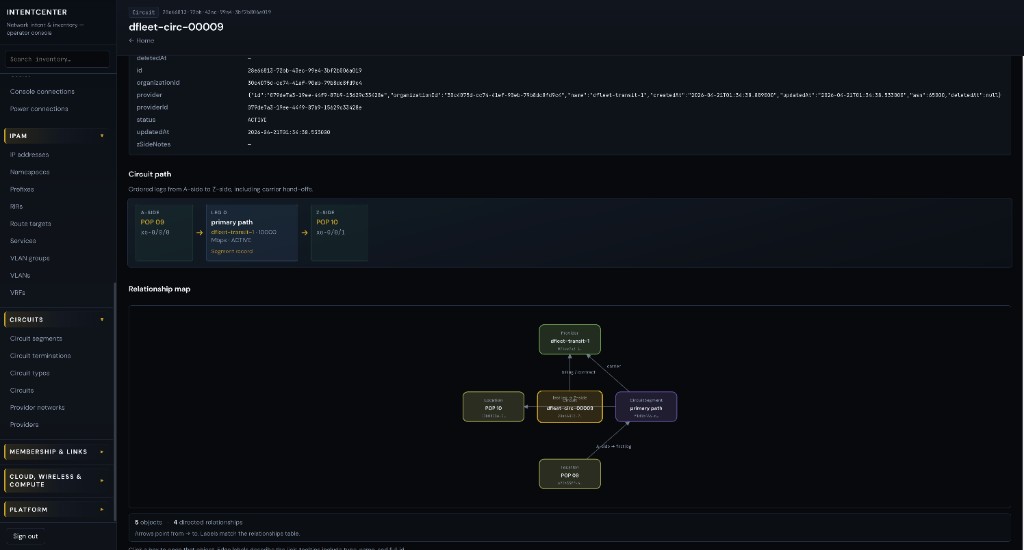
Task: Expand the MEMBERSHIP & LINKS section
Action: (x=56, y=451)
